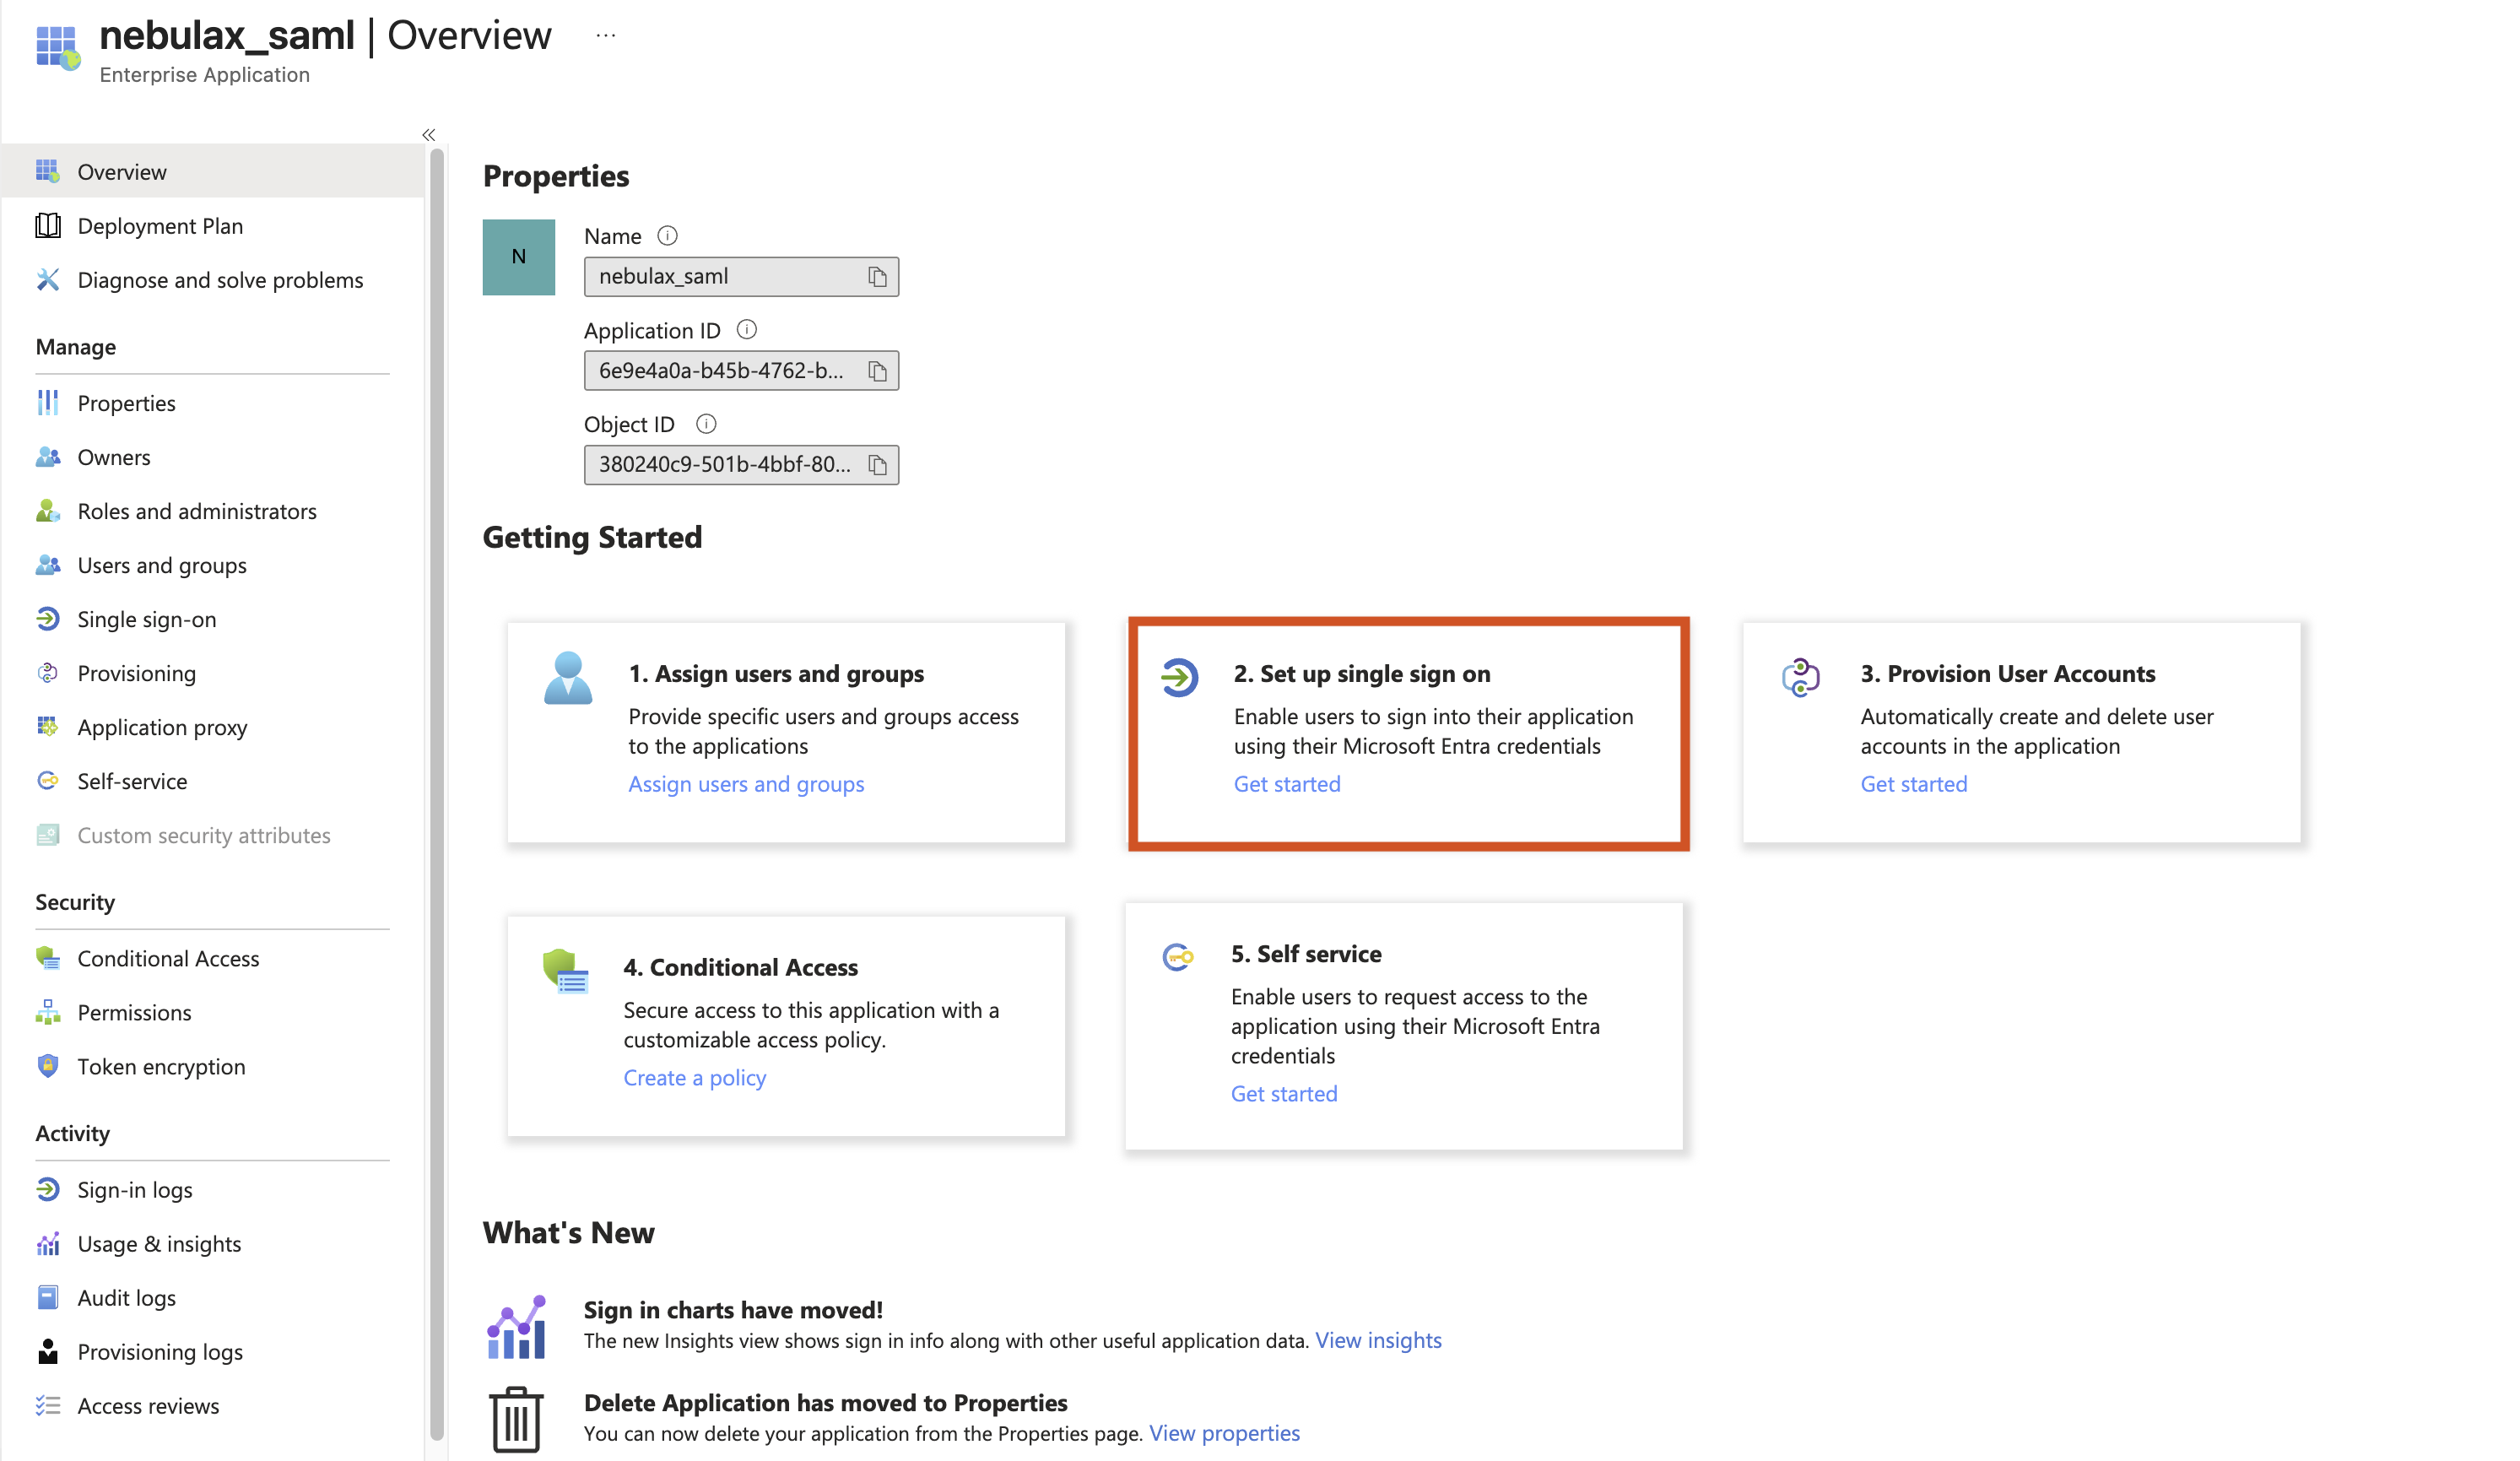Click the Application proxy sidebar icon
Image resolution: width=2520 pixels, height=1461 pixels.
pos(48,726)
